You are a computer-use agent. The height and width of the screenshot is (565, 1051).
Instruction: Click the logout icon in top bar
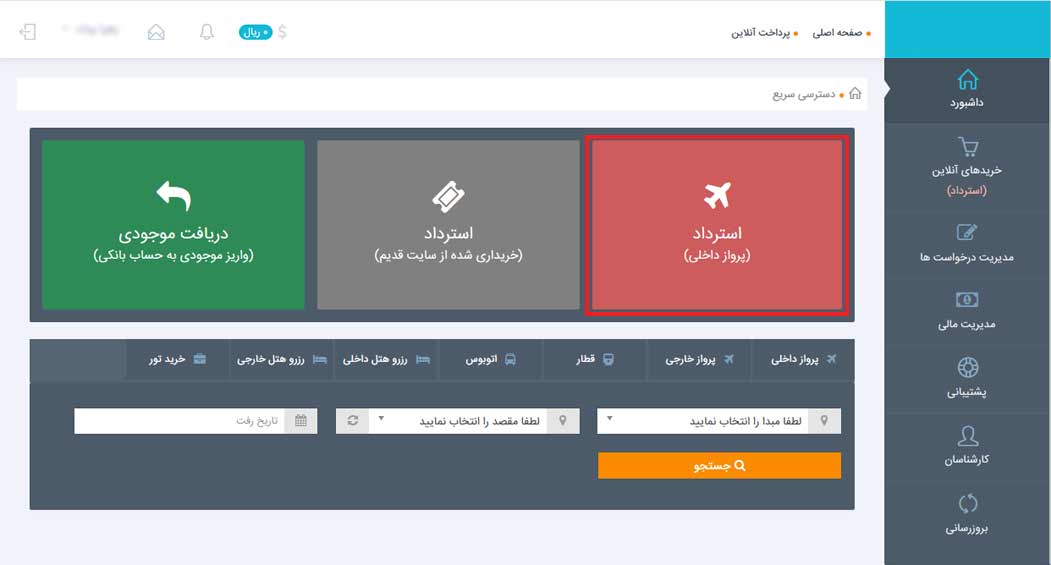click(28, 32)
